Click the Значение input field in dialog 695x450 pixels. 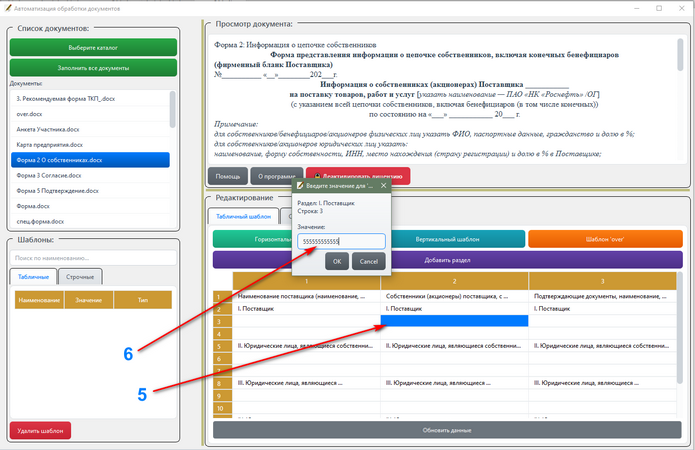coord(341,241)
